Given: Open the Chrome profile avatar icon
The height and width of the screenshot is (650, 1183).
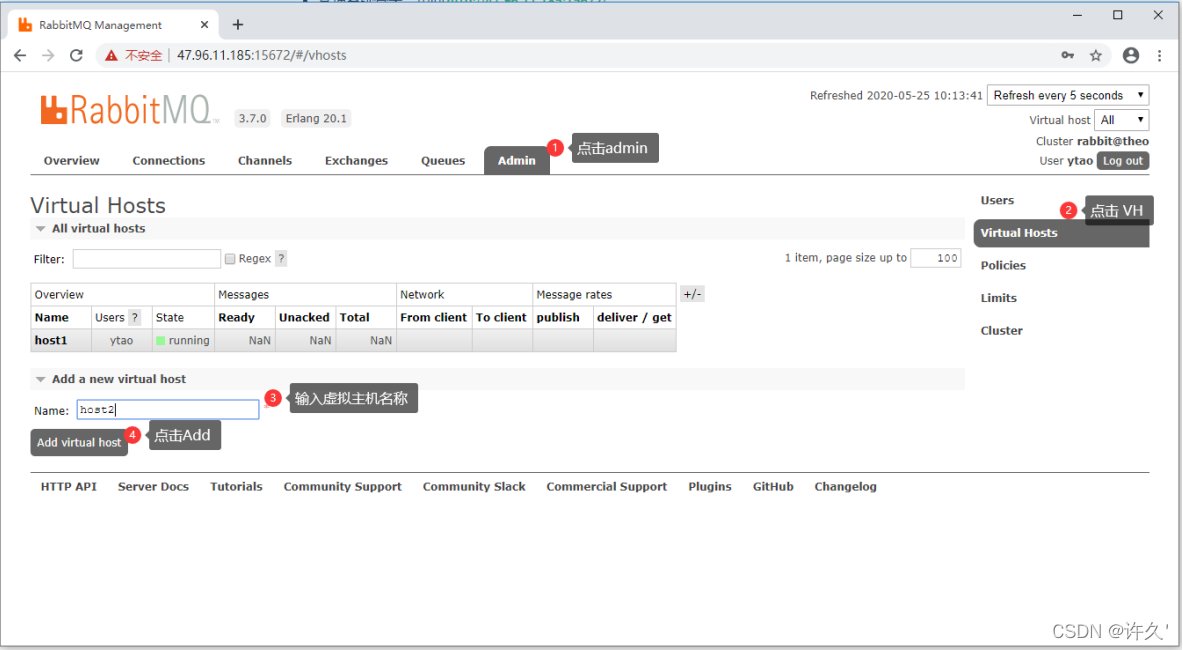Looking at the screenshot, I should [x=1131, y=55].
